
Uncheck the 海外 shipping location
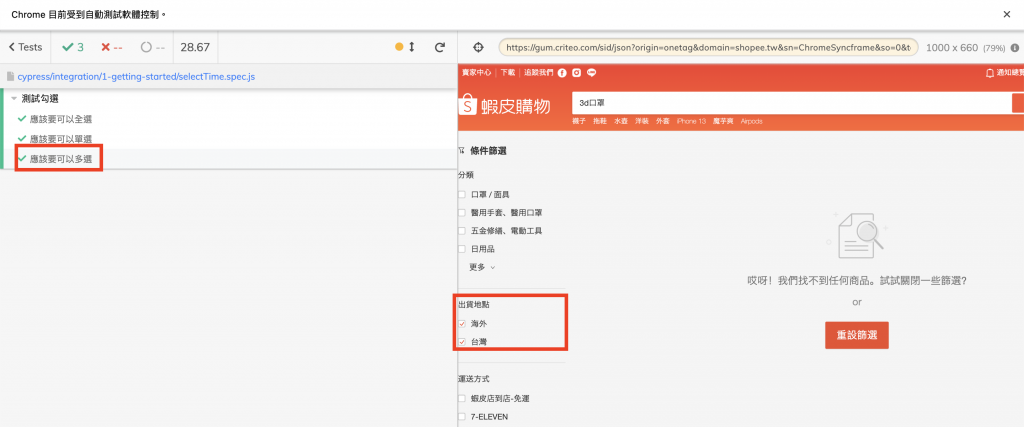coord(462,324)
